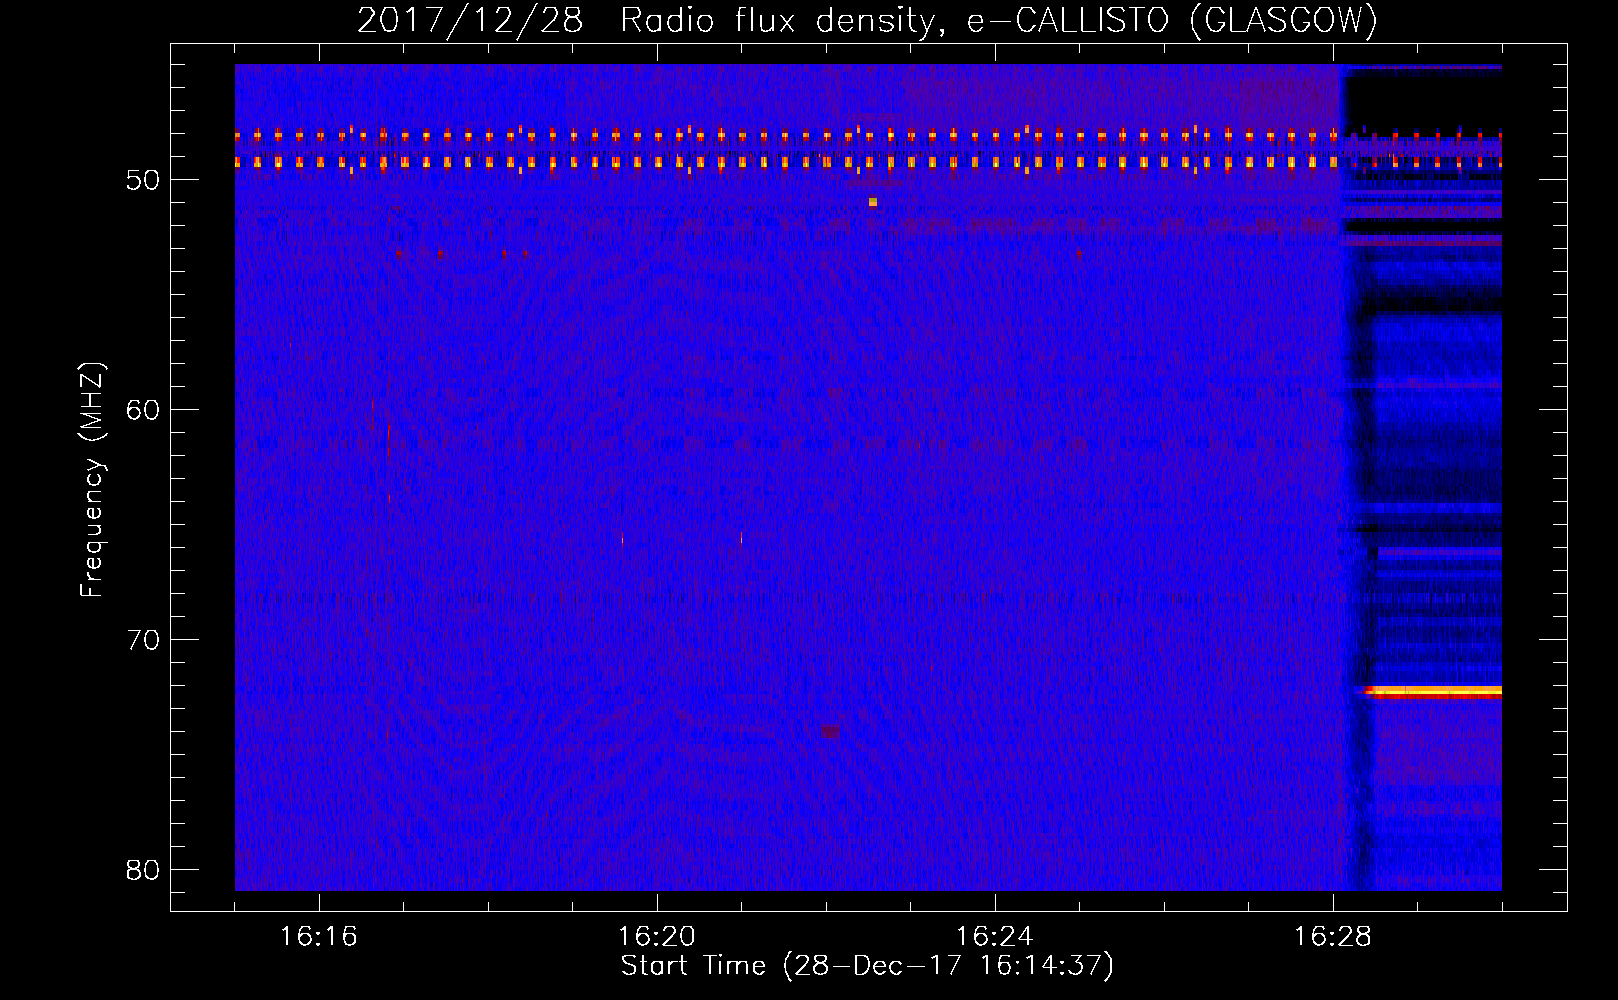
Task: Click the 70 frequency tick label
Action: pyautogui.click(x=144, y=640)
